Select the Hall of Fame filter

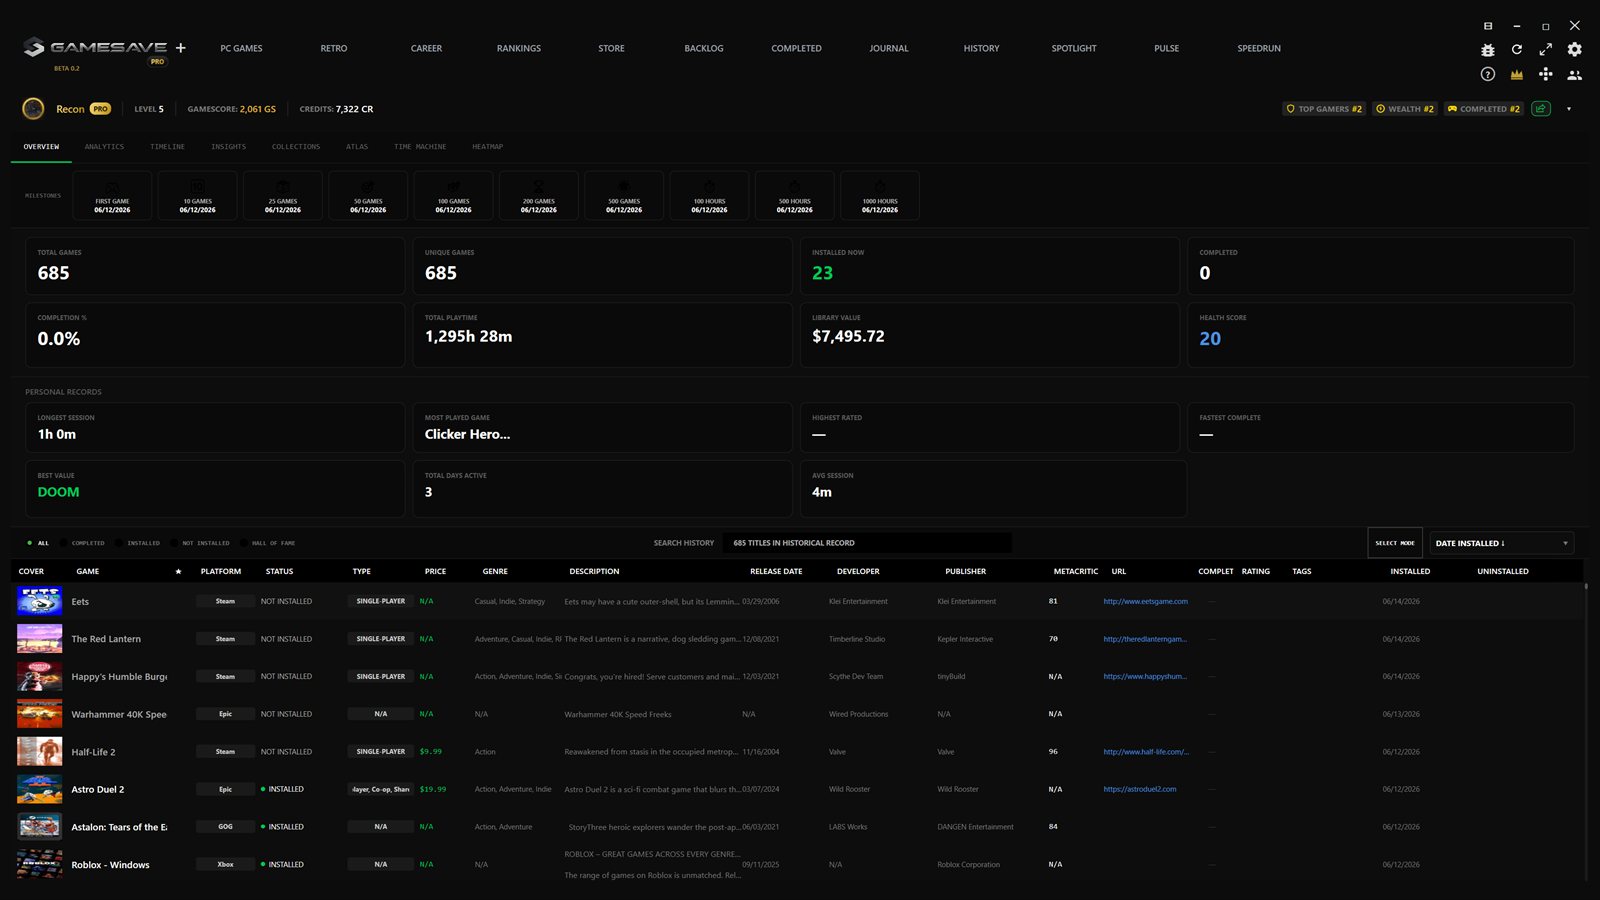coord(268,543)
